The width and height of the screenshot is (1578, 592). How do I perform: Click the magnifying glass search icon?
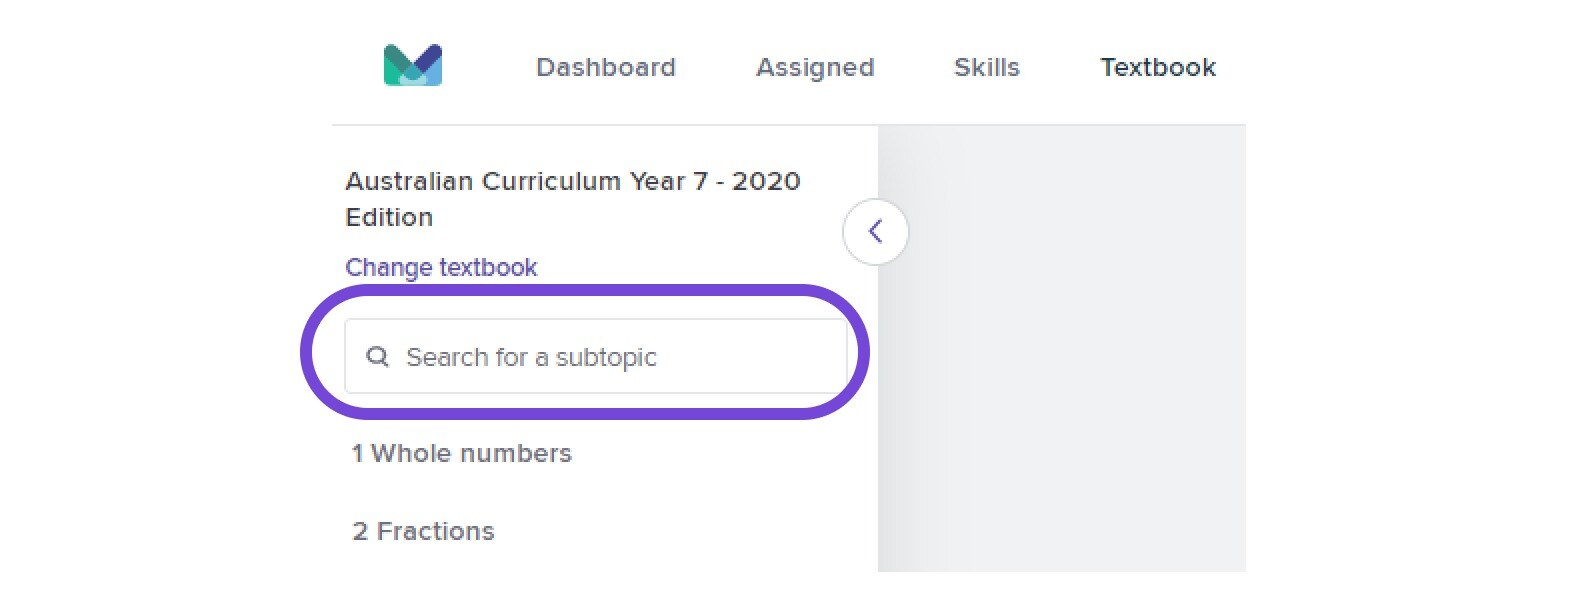(377, 356)
